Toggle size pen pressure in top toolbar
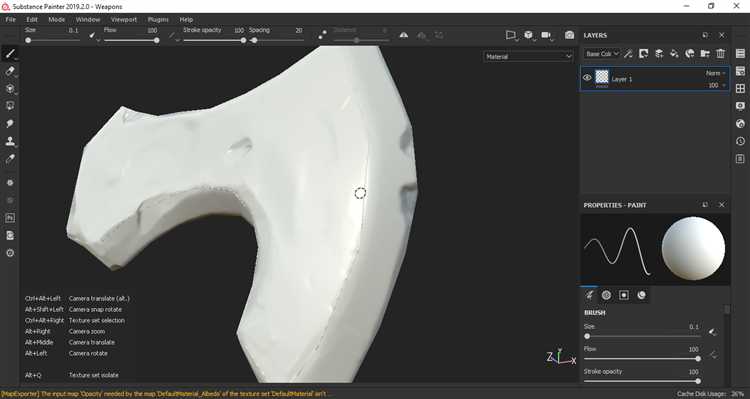The height and width of the screenshot is (399, 750). click(x=92, y=35)
